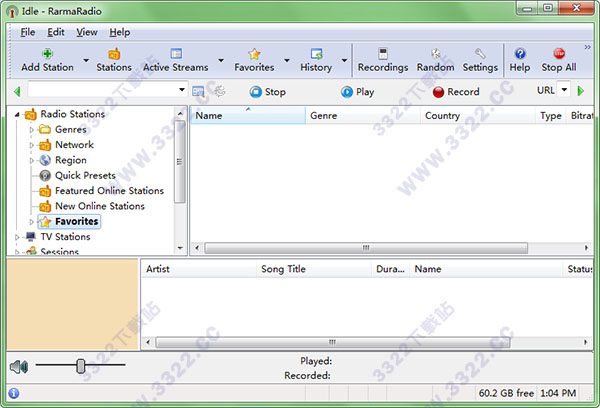This screenshot has height=408, width=600.
Task: Click the Help toolbar icon
Action: [520, 54]
